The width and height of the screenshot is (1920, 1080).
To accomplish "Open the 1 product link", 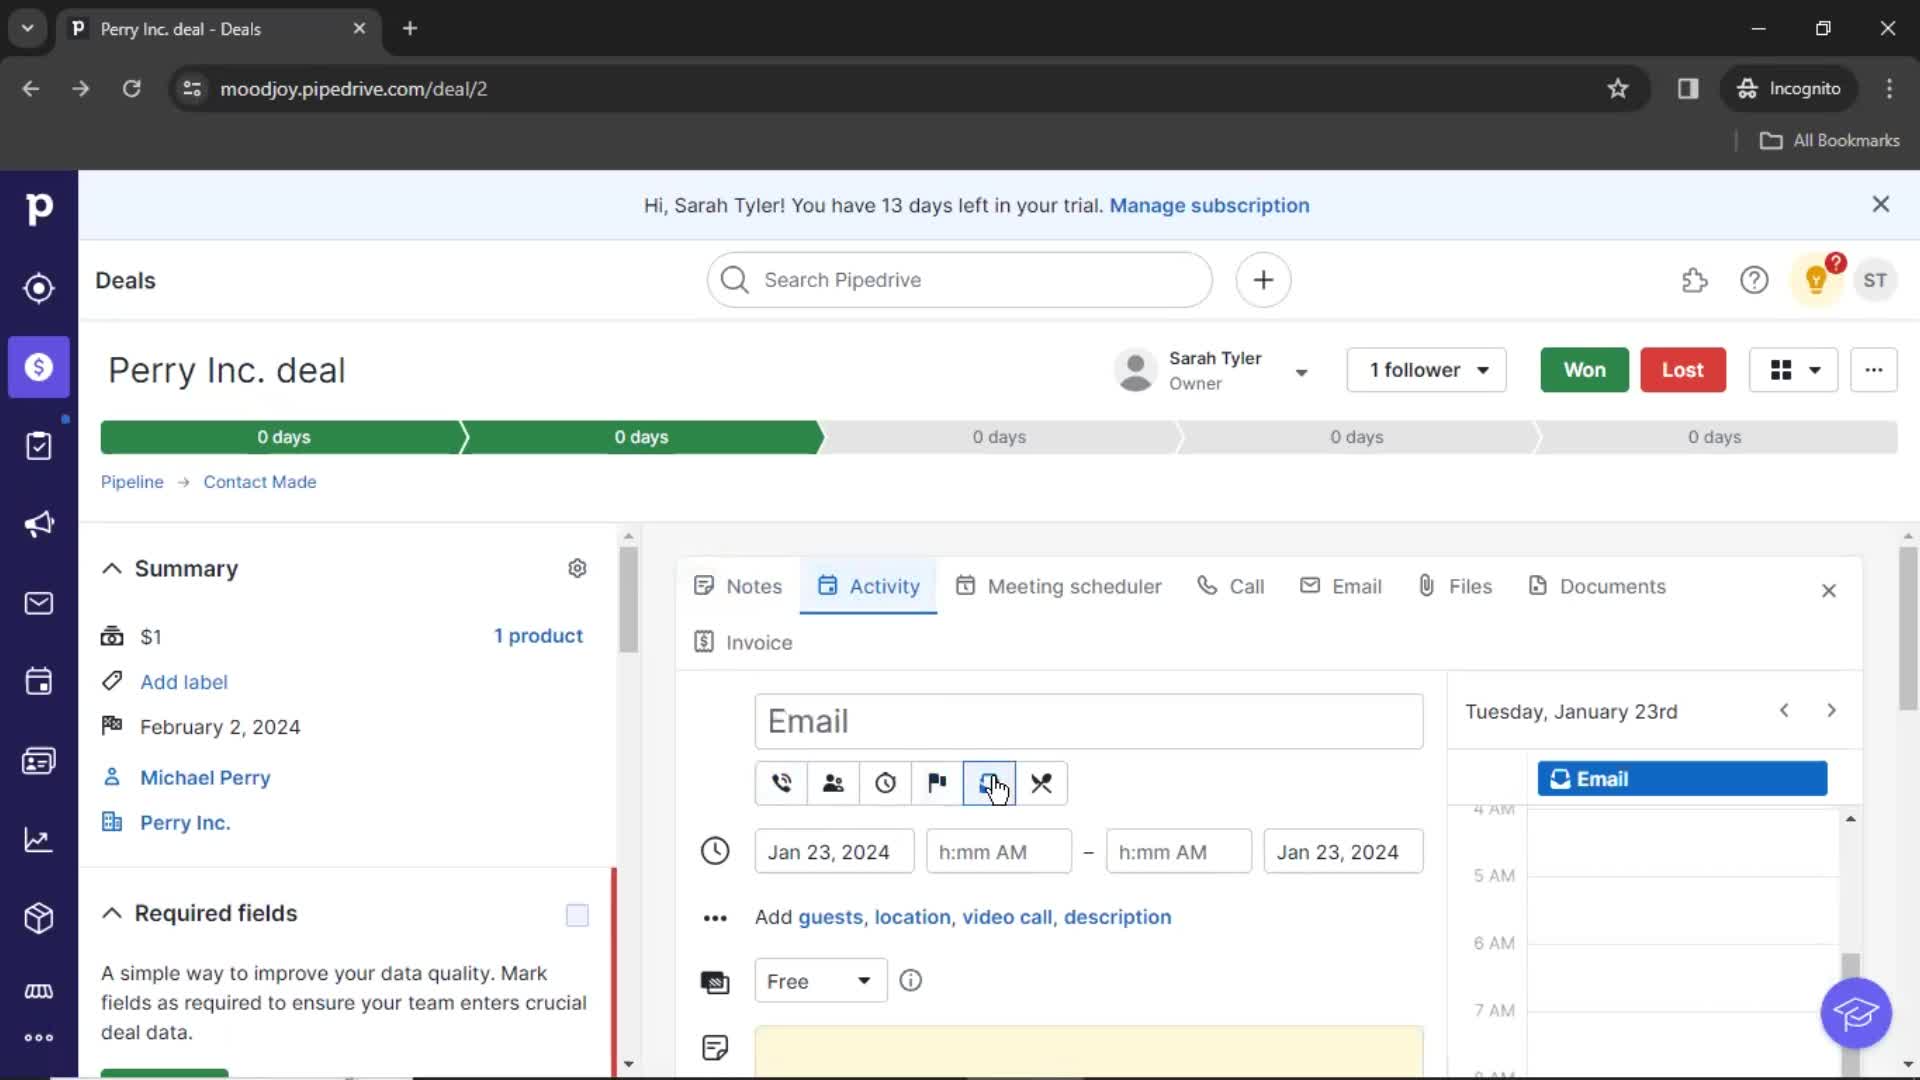I will point(538,636).
